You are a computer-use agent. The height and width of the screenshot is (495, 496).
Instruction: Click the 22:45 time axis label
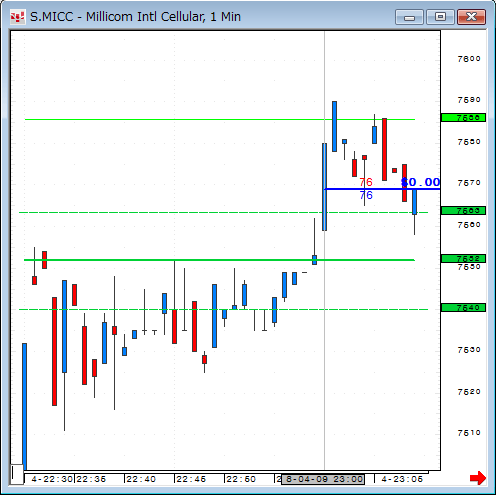pyautogui.click(x=191, y=479)
